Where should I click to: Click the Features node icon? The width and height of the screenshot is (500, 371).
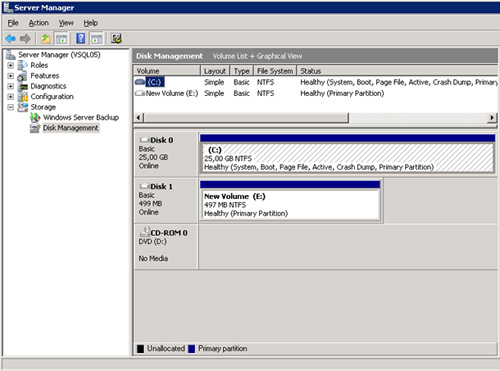[x=23, y=76]
